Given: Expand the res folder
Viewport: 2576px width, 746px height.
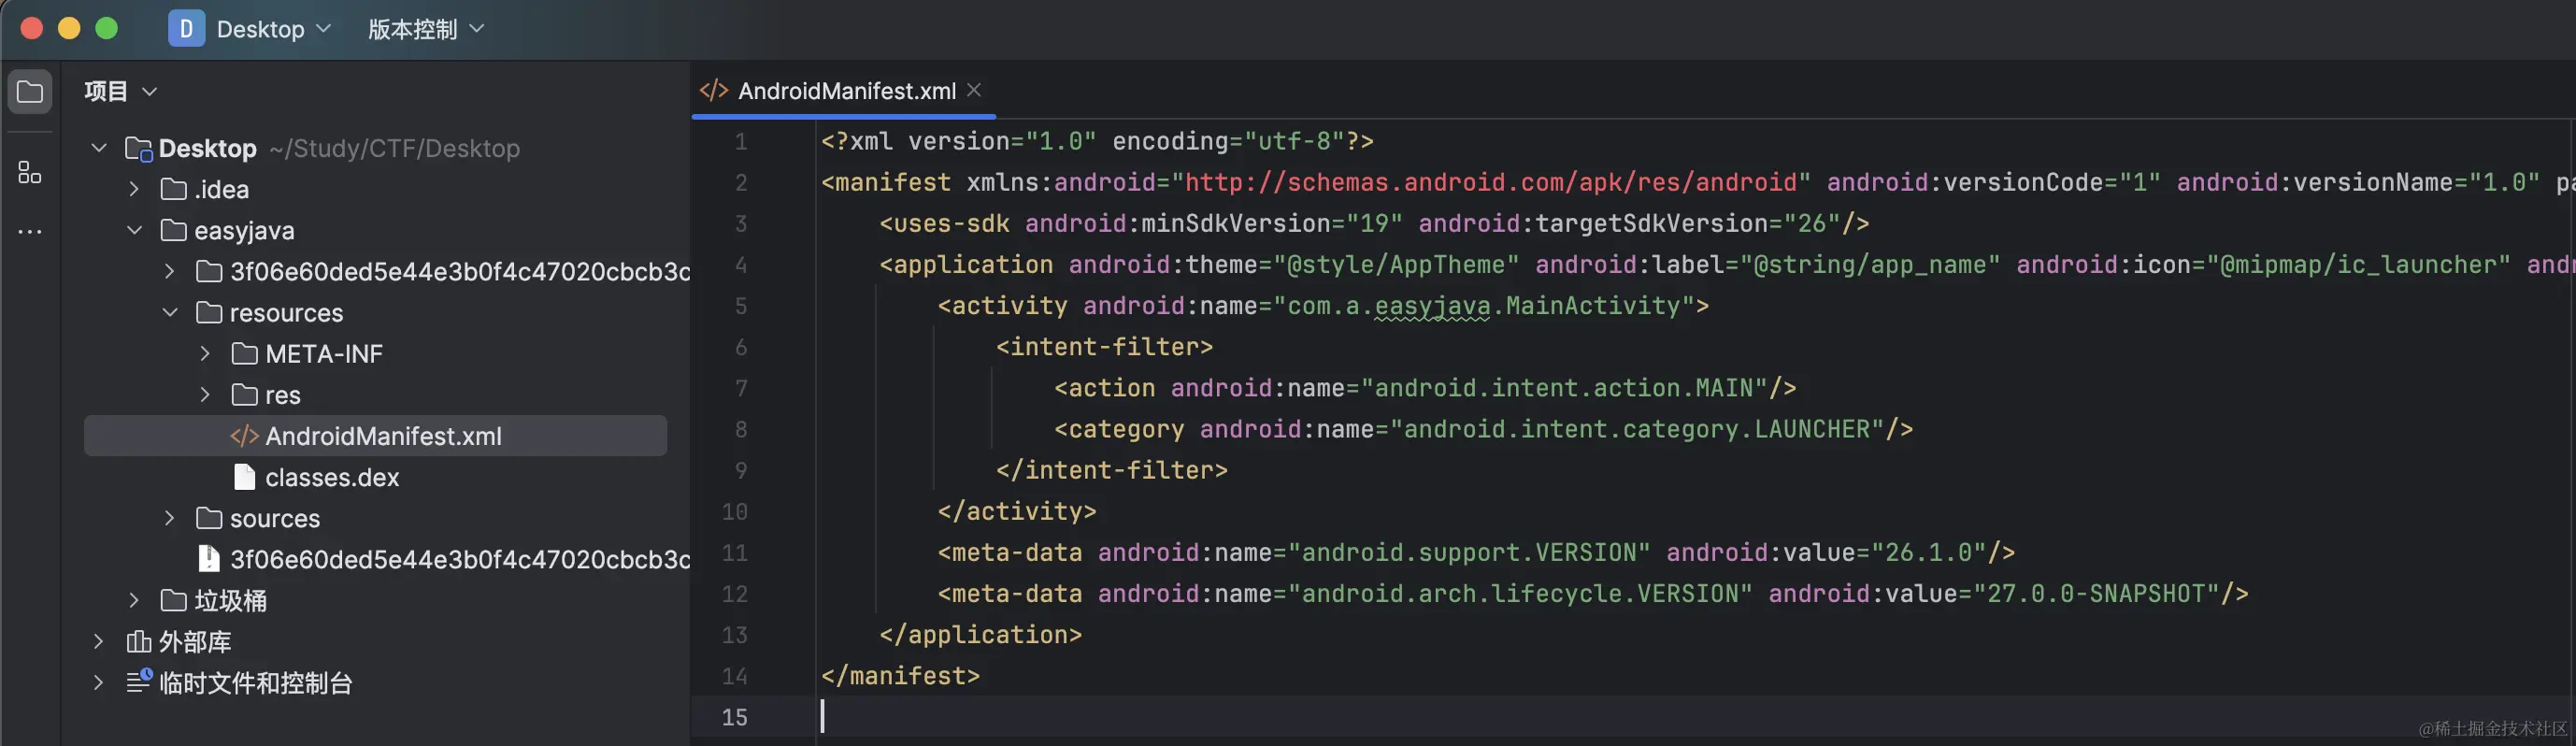Looking at the screenshot, I should [x=205, y=395].
